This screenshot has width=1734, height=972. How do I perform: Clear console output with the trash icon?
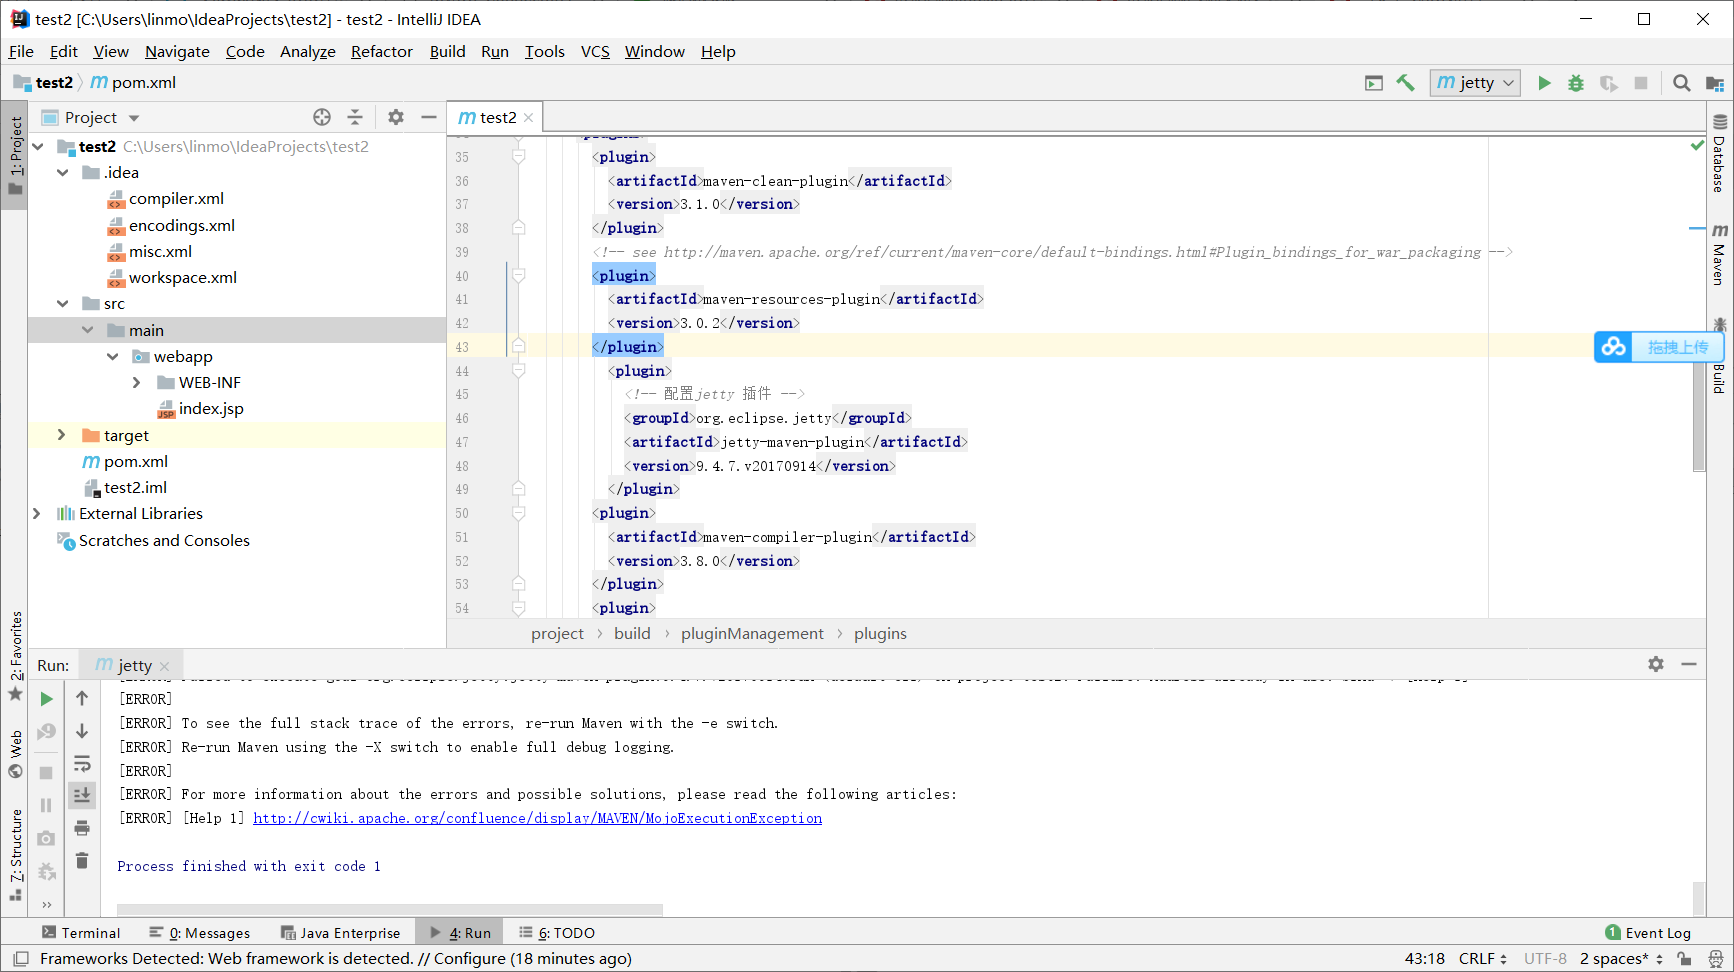pos(82,860)
